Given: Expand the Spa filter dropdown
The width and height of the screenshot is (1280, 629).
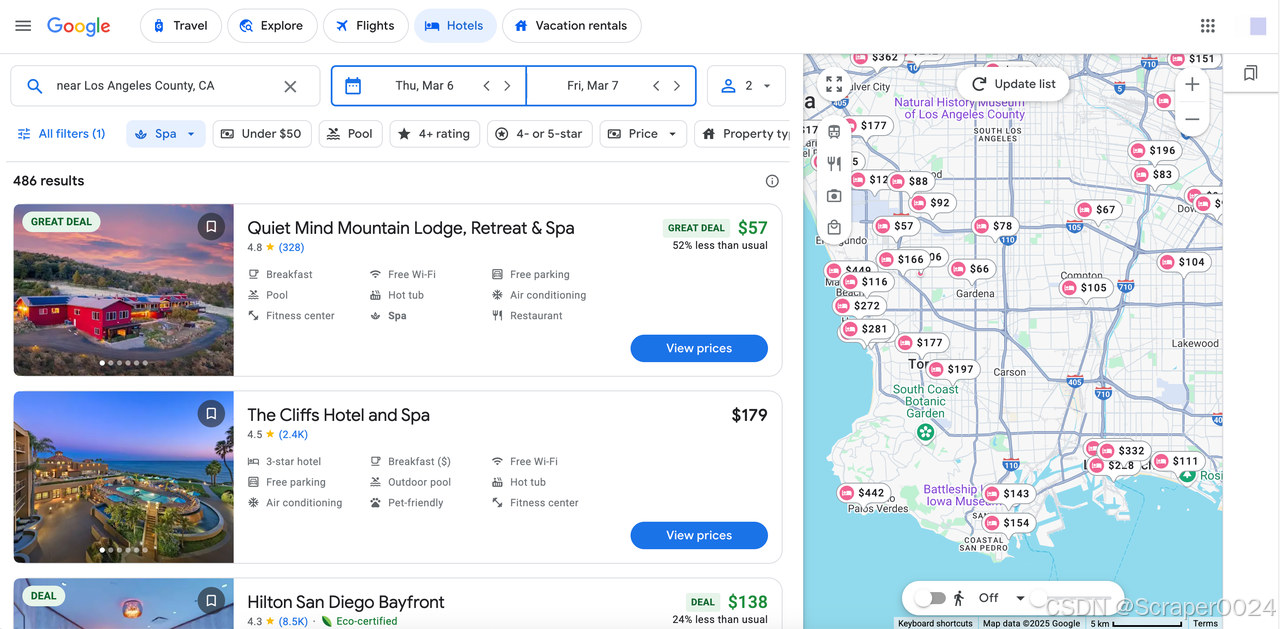Looking at the screenshot, I should pos(166,134).
